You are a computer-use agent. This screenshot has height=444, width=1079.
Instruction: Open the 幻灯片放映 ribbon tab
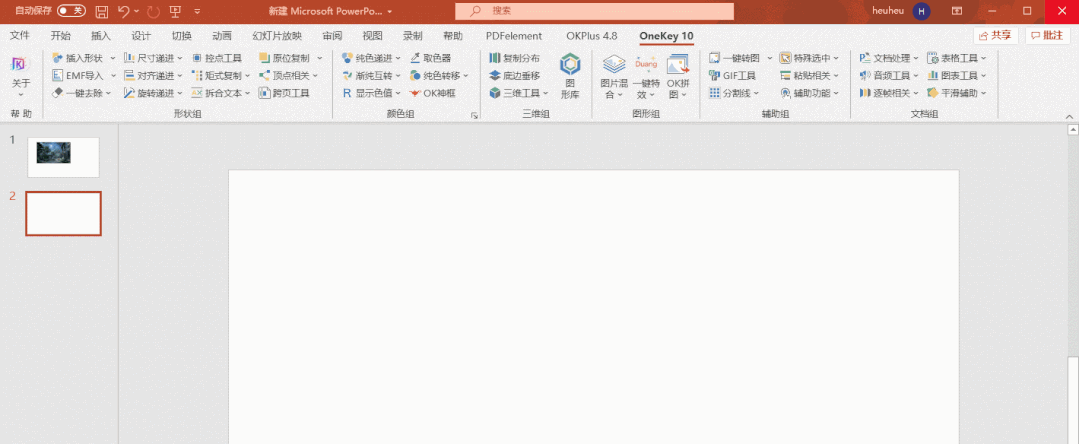coord(277,36)
